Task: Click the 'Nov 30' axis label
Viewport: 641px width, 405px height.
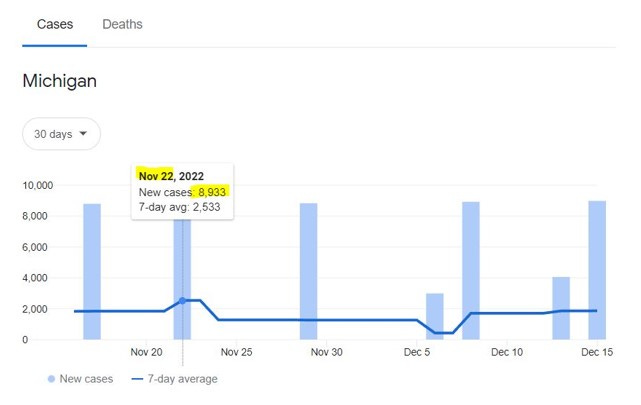Action: 327,352
